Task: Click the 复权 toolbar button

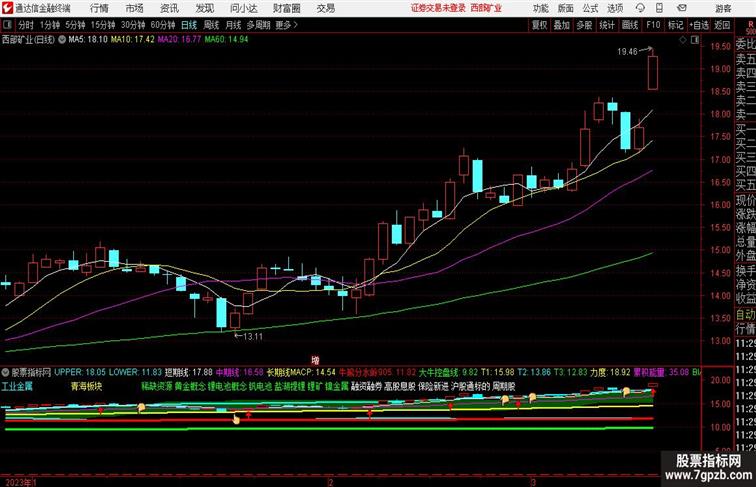Action: pyautogui.click(x=539, y=25)
